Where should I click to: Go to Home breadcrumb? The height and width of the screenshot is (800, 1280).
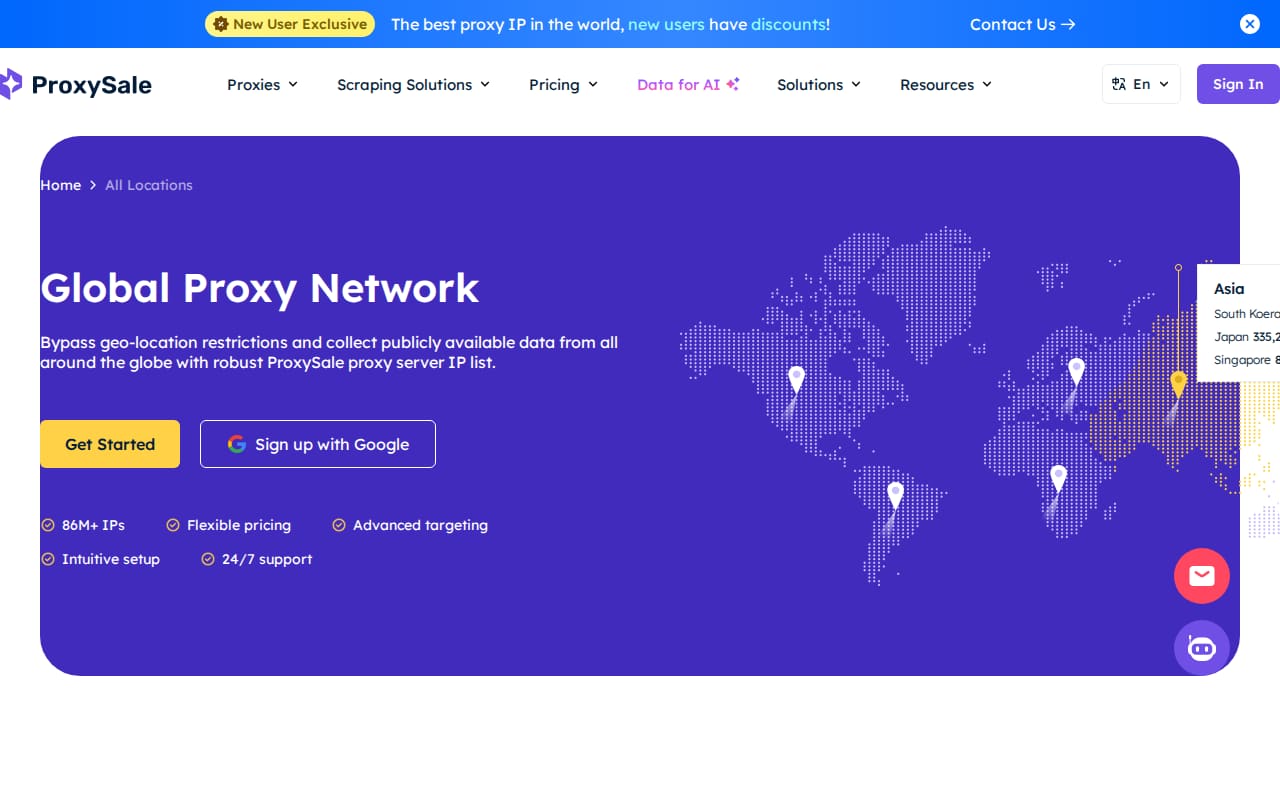(x=60, y=185)
